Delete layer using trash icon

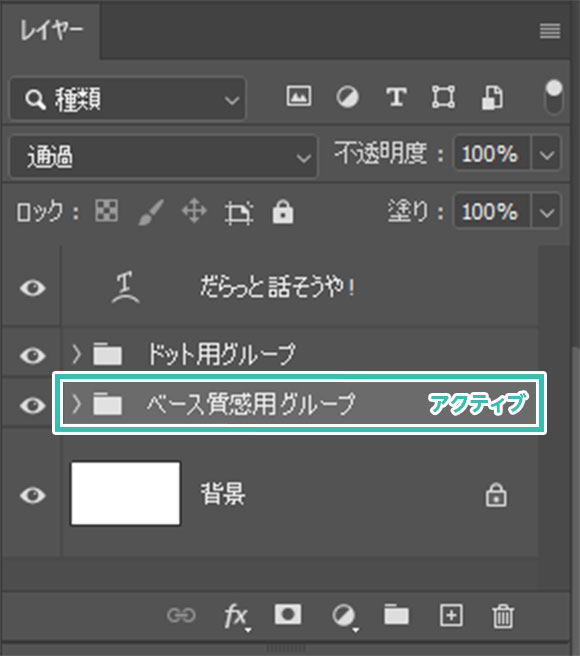point(503,616)
